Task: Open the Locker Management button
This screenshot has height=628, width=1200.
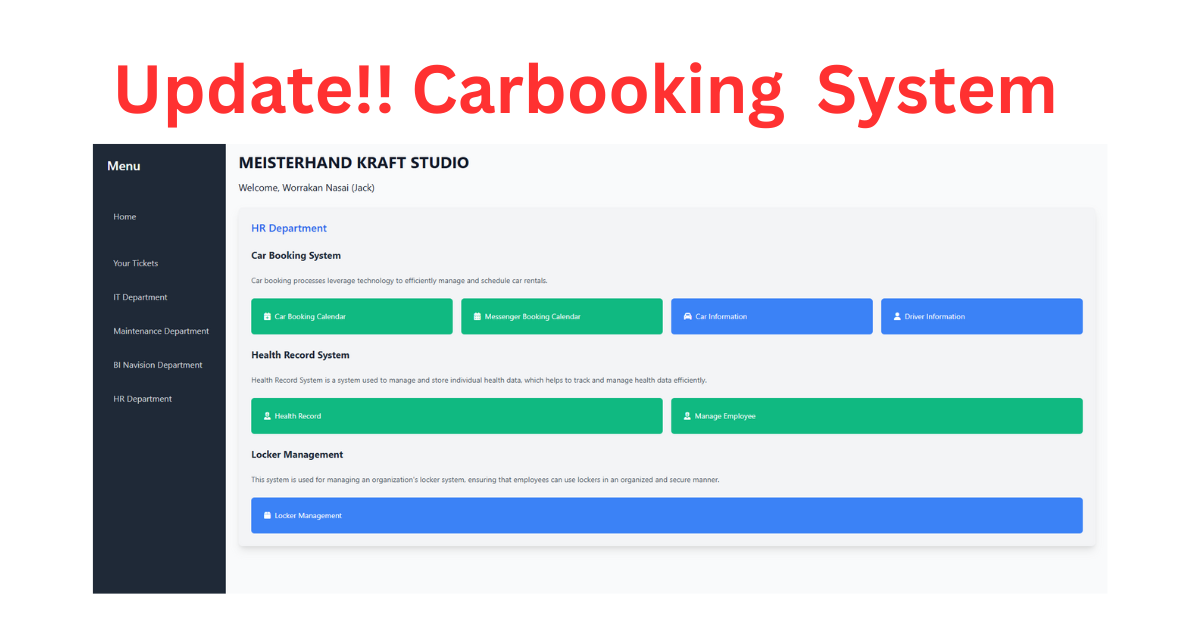Action: pos(667,515)
